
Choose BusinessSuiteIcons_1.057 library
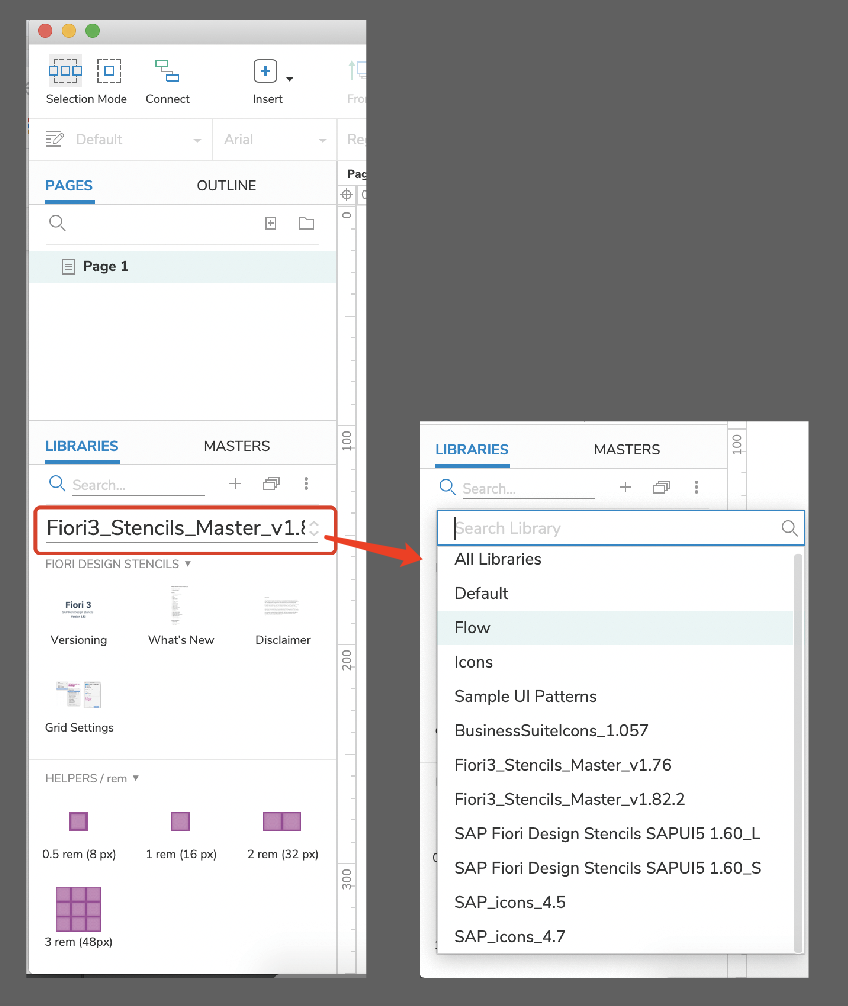pyautogui.click(x=615, y=731)
